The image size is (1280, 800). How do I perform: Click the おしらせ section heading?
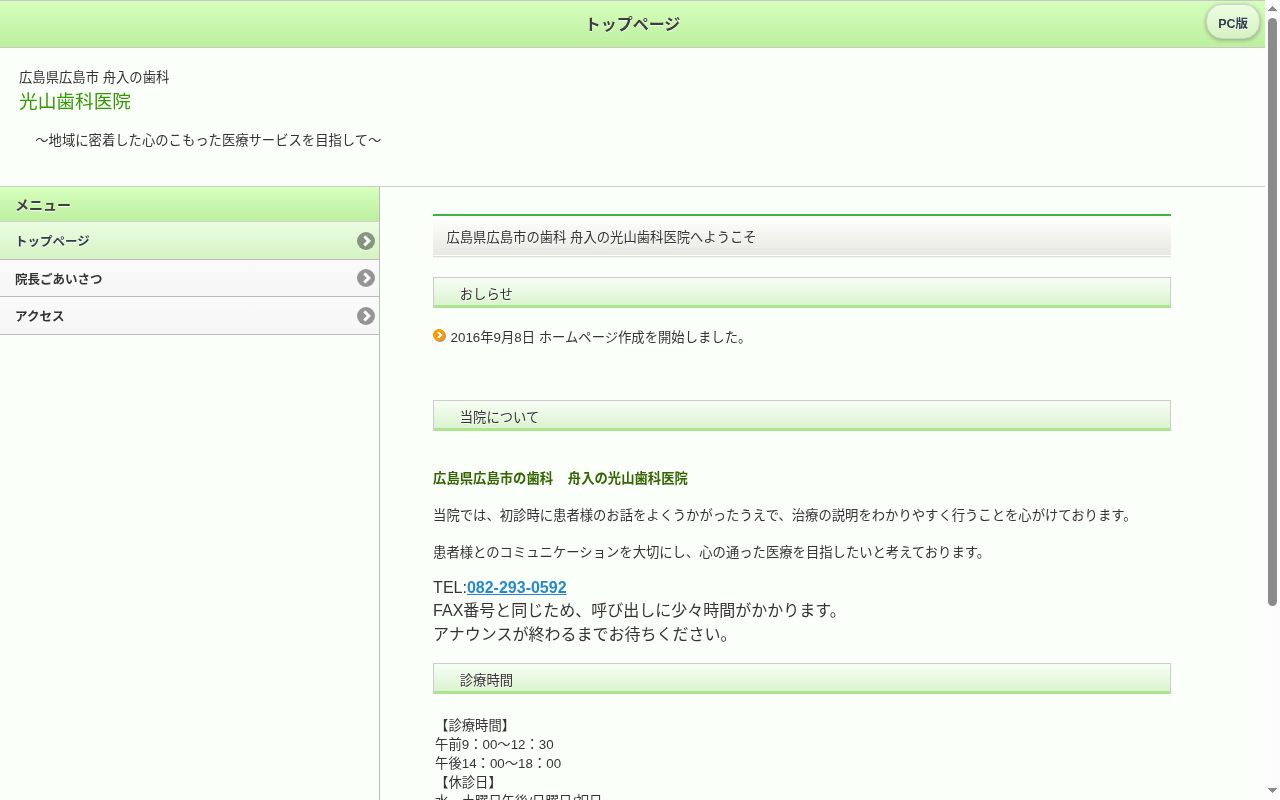coord(801,293)
